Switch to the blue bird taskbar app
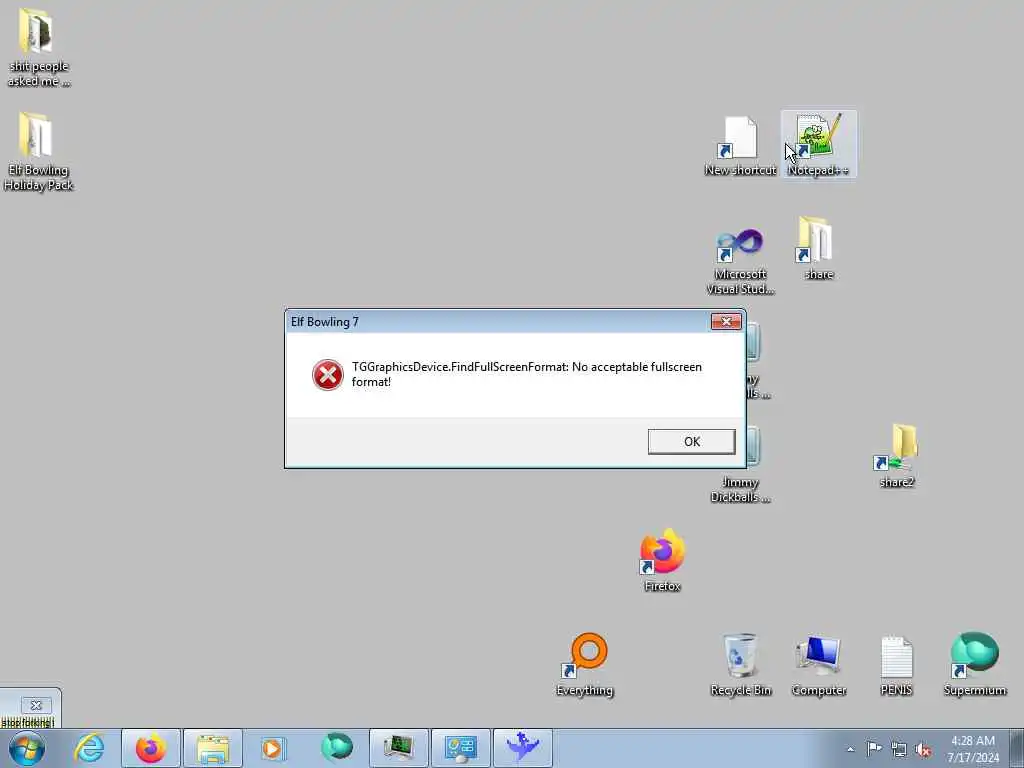Image resolution: width=1024 pixels, height=768 pixels. click(x=522, y=748)
